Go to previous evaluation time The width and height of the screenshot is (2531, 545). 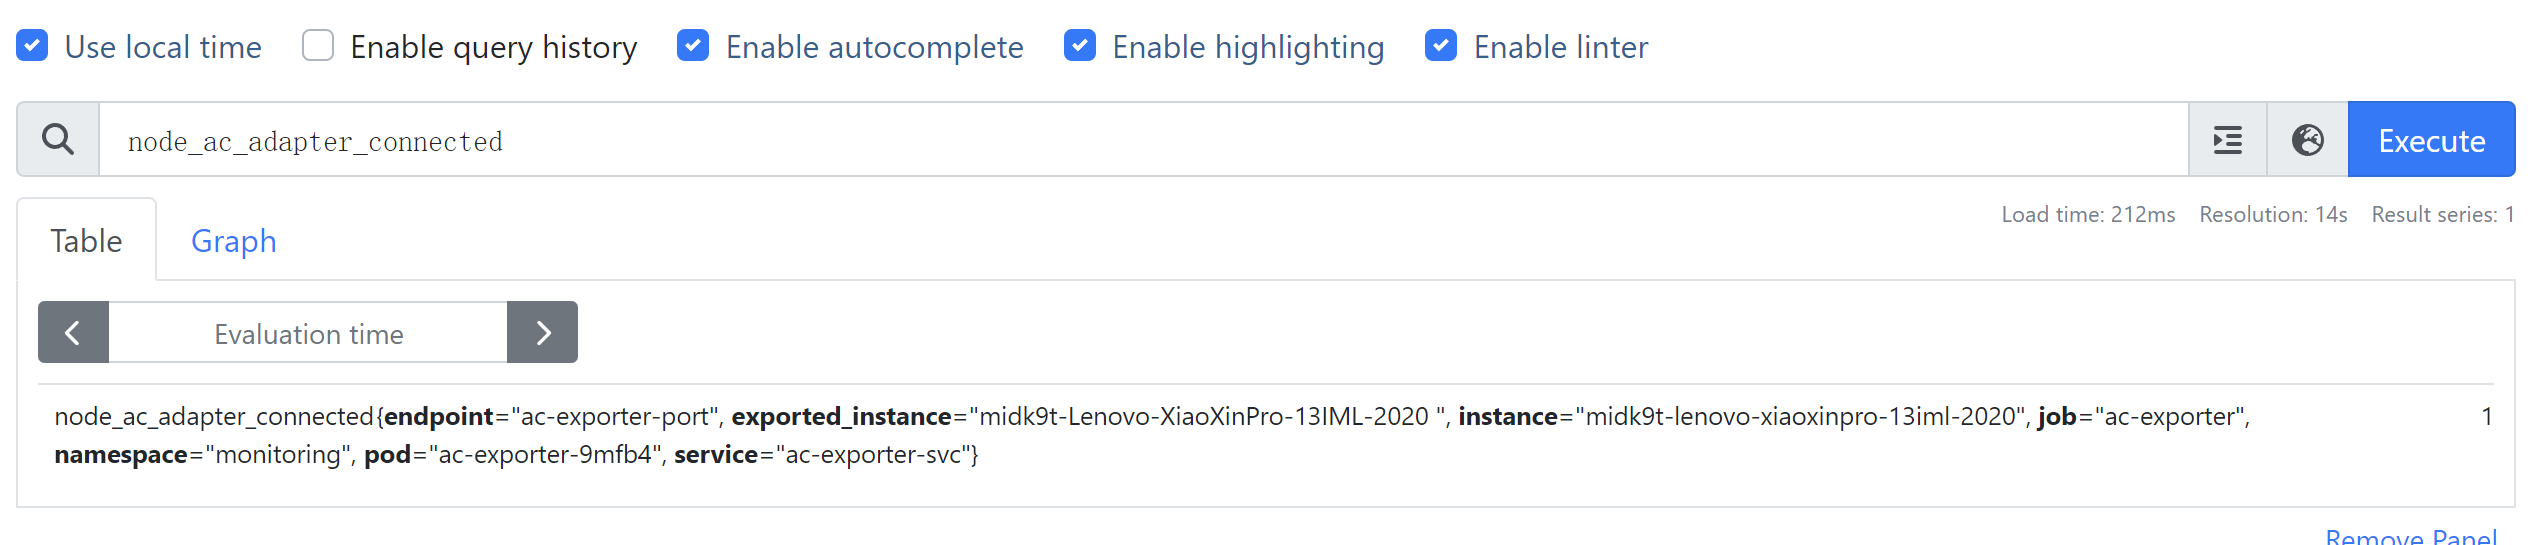73,333
